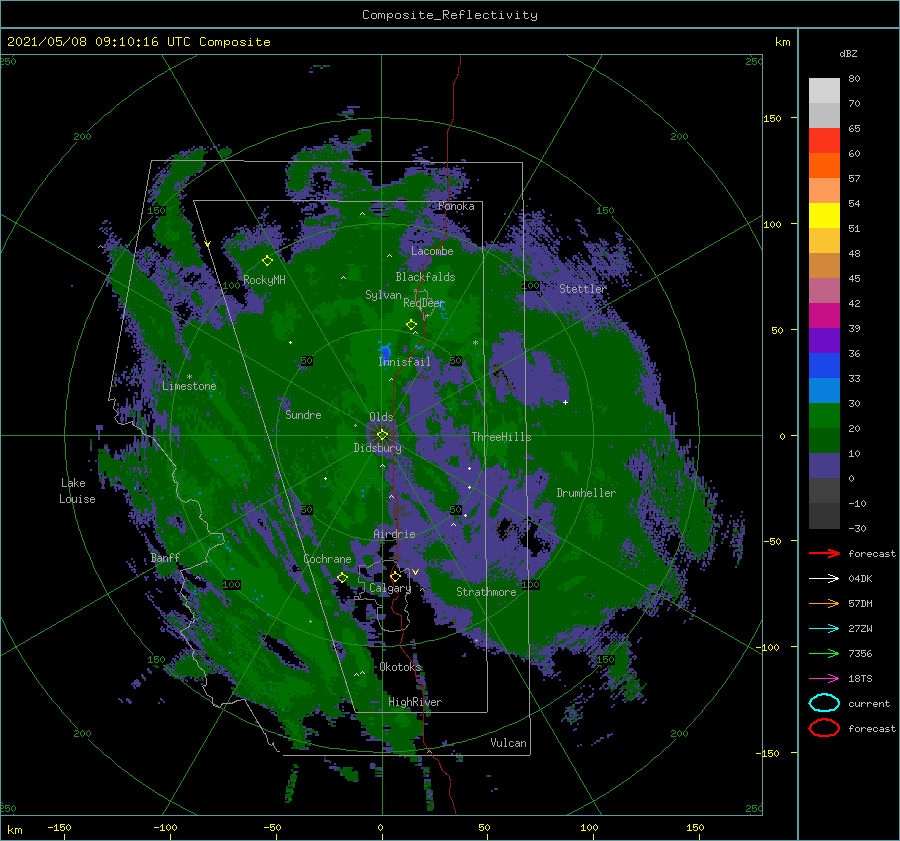Screen dimensions: 900x841
Task: Click the Blackfalds label
Action: pyautogui.click(x=425, y=277)
